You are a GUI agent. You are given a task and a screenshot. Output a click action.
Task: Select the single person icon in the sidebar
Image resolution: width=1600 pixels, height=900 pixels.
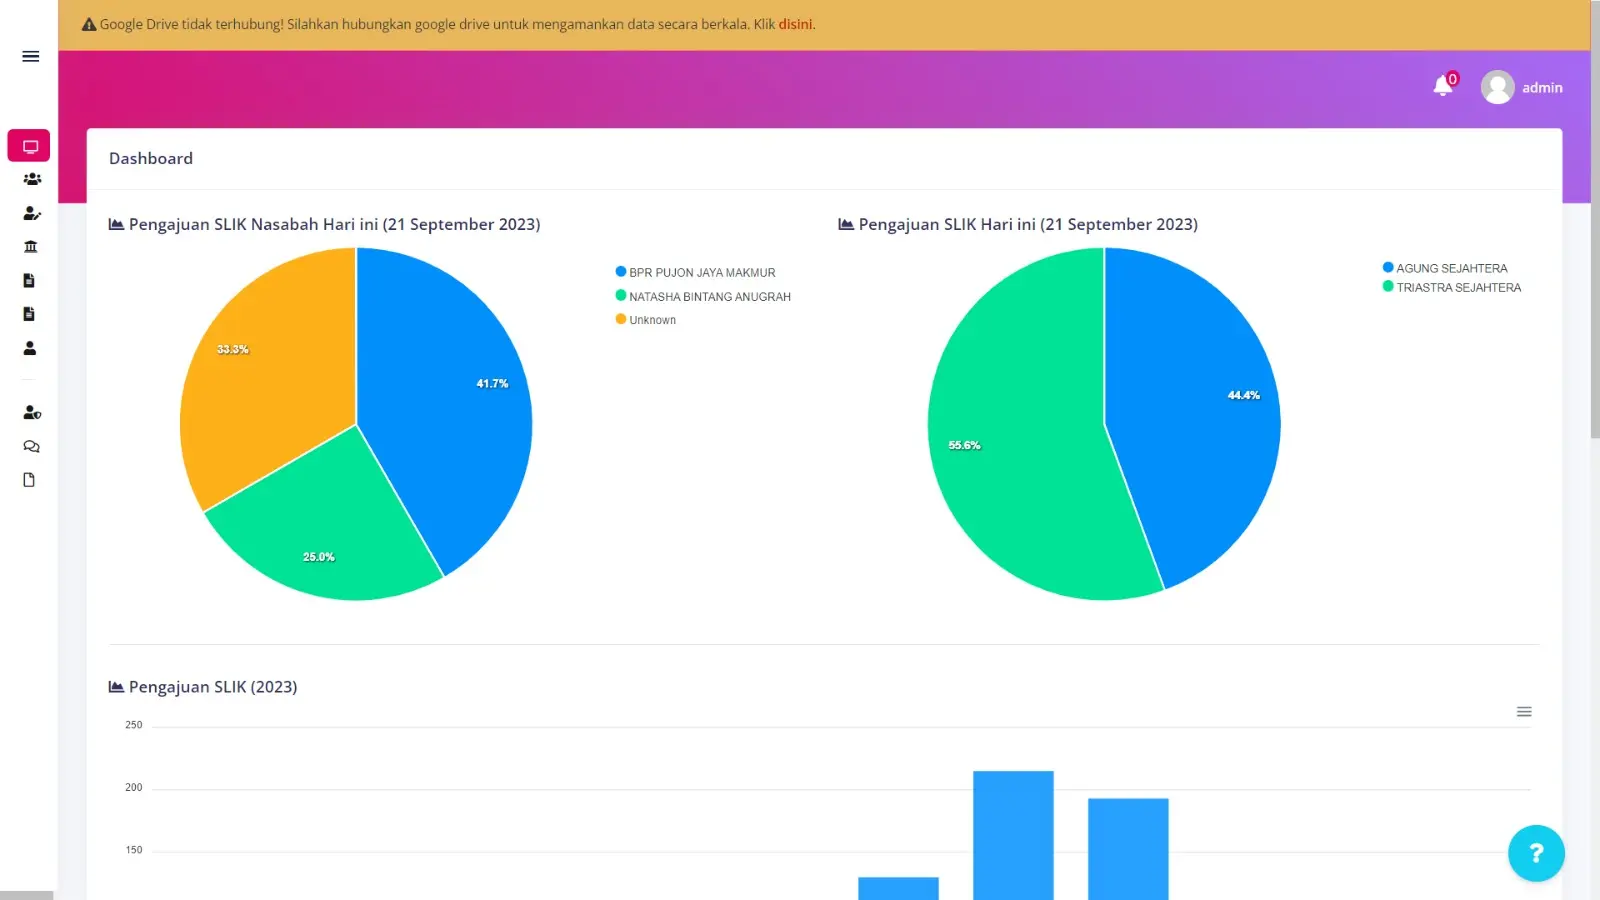30,347
